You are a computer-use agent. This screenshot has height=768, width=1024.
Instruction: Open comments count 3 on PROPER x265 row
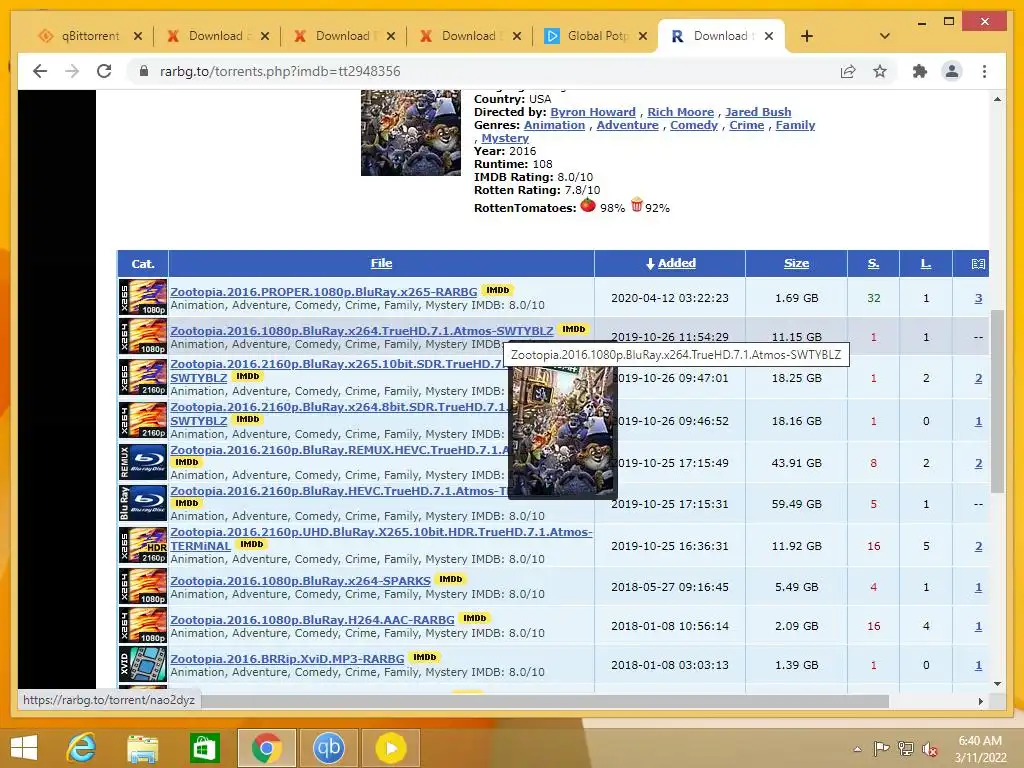tap(978, 298)
